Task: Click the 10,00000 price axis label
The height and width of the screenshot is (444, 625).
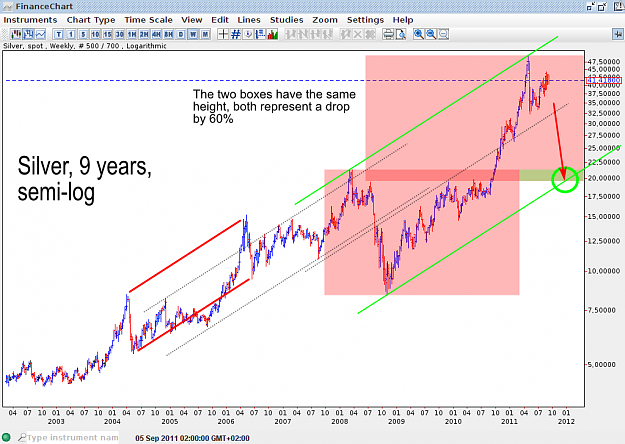Action: (x=604, y=271)
